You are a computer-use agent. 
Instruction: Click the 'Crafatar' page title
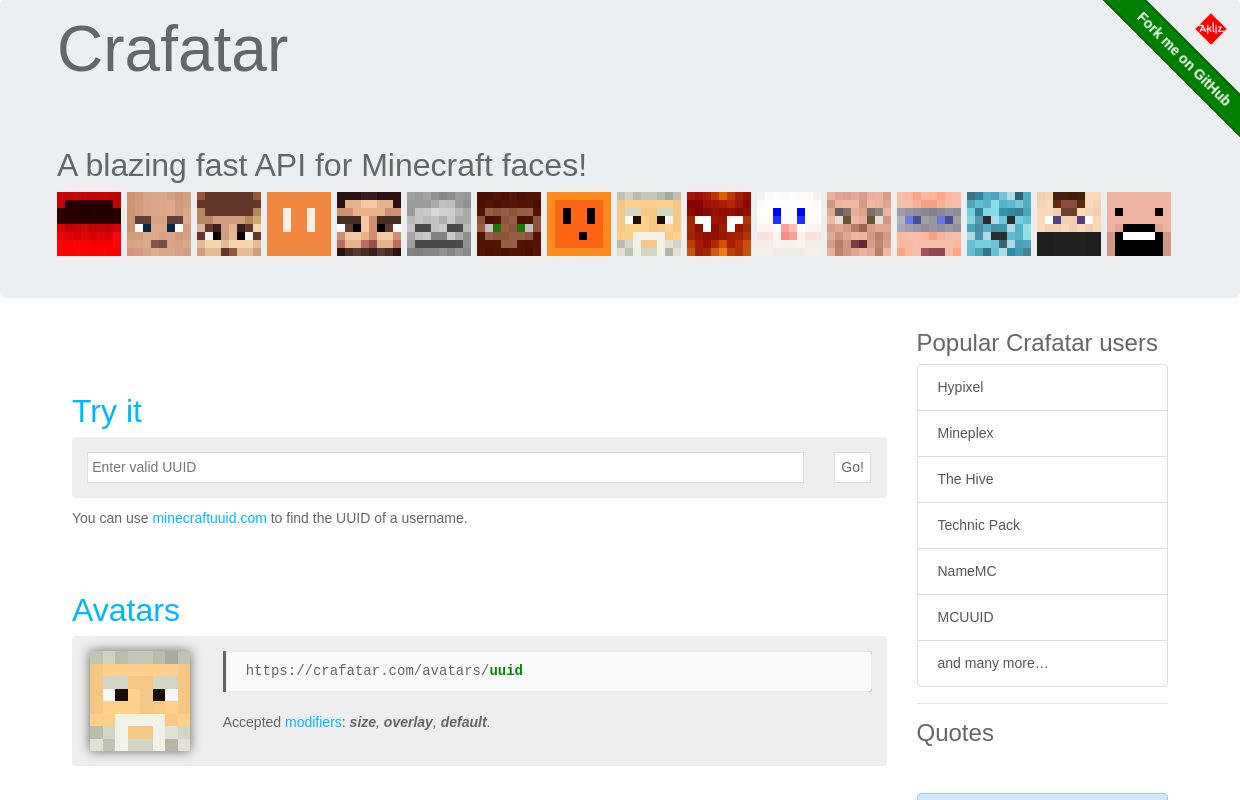[x=172, y=49]
